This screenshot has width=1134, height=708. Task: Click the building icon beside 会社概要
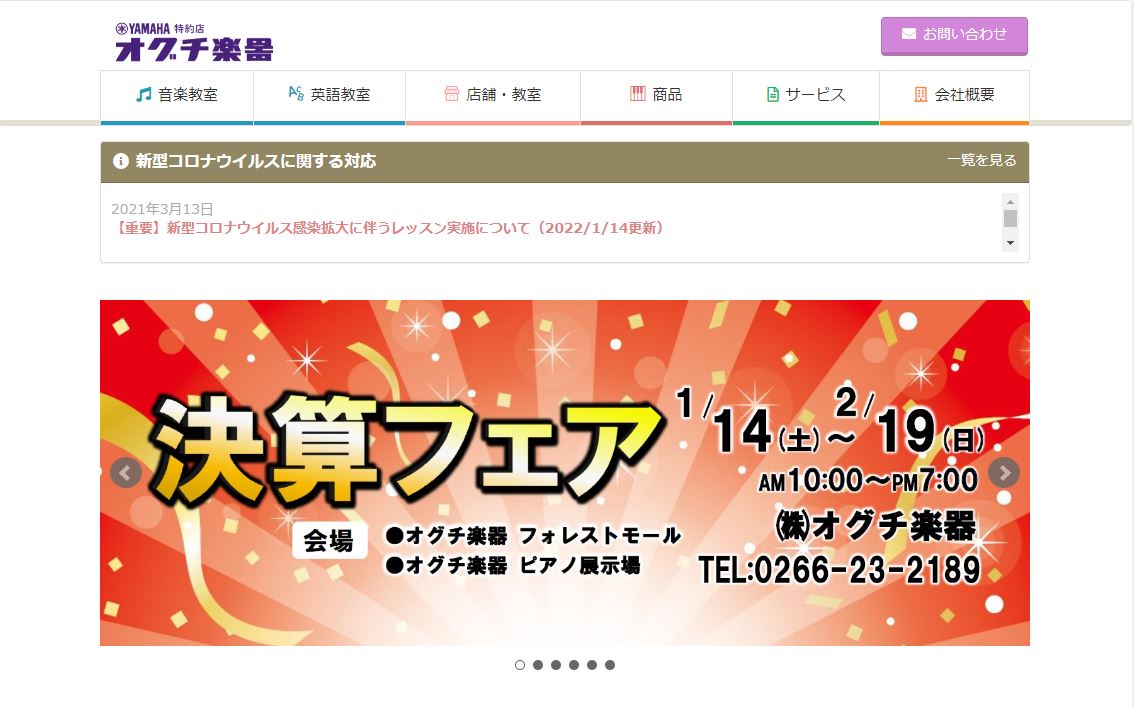(x=921, y=94)
